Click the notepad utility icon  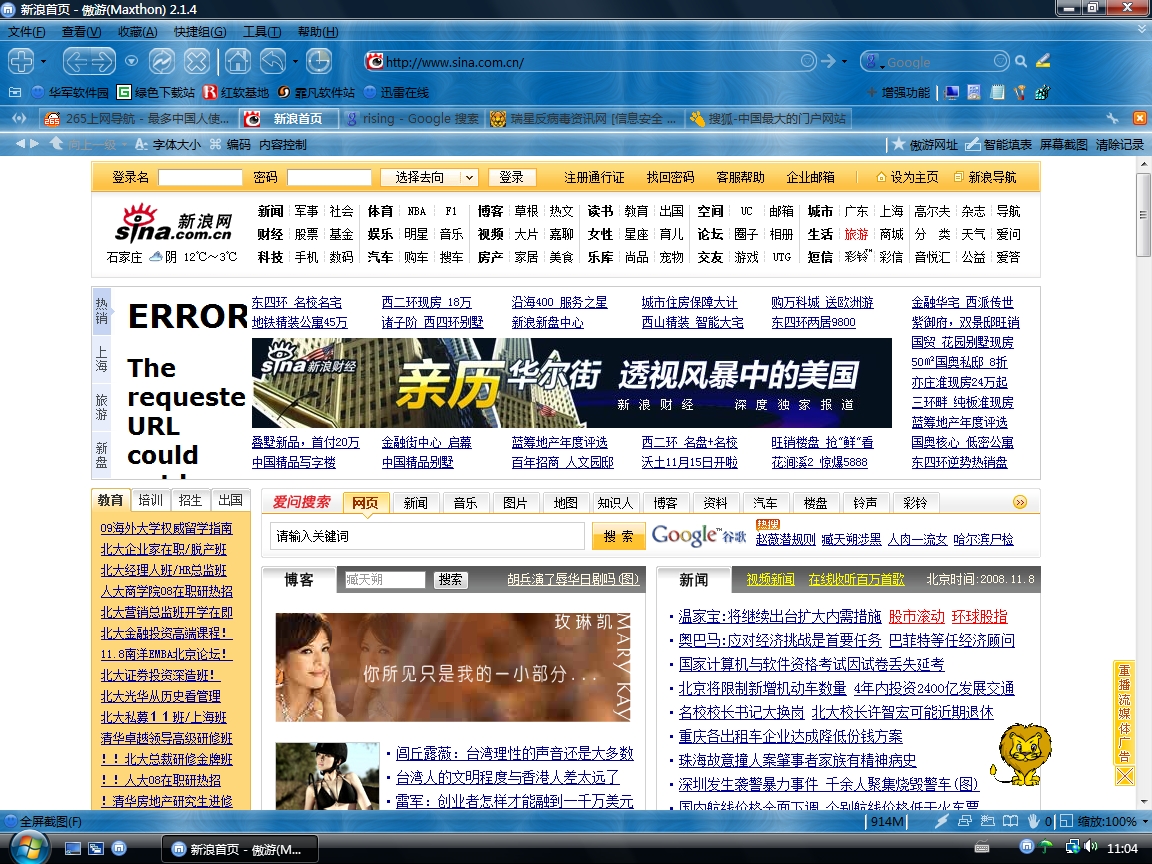pos(997,93)
